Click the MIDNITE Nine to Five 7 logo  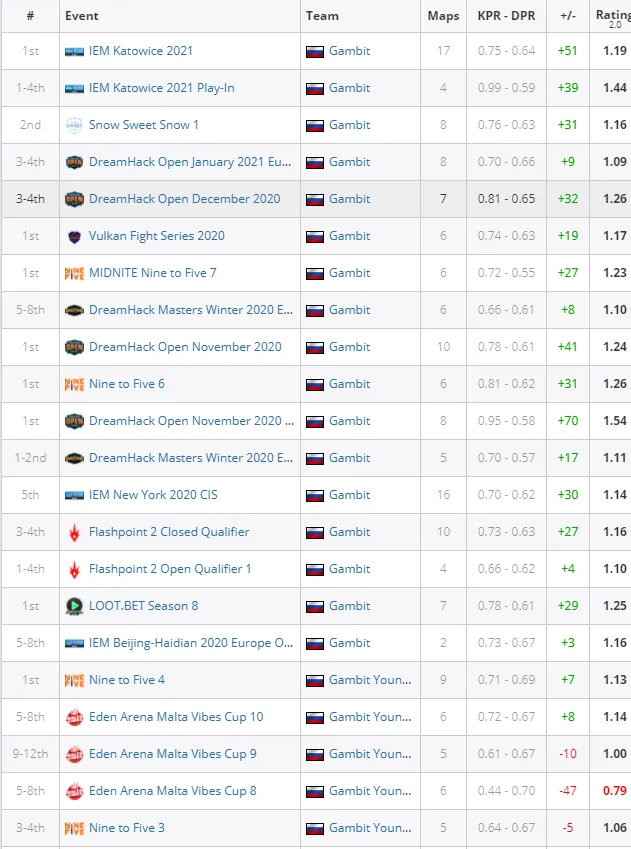click(74, 273)
